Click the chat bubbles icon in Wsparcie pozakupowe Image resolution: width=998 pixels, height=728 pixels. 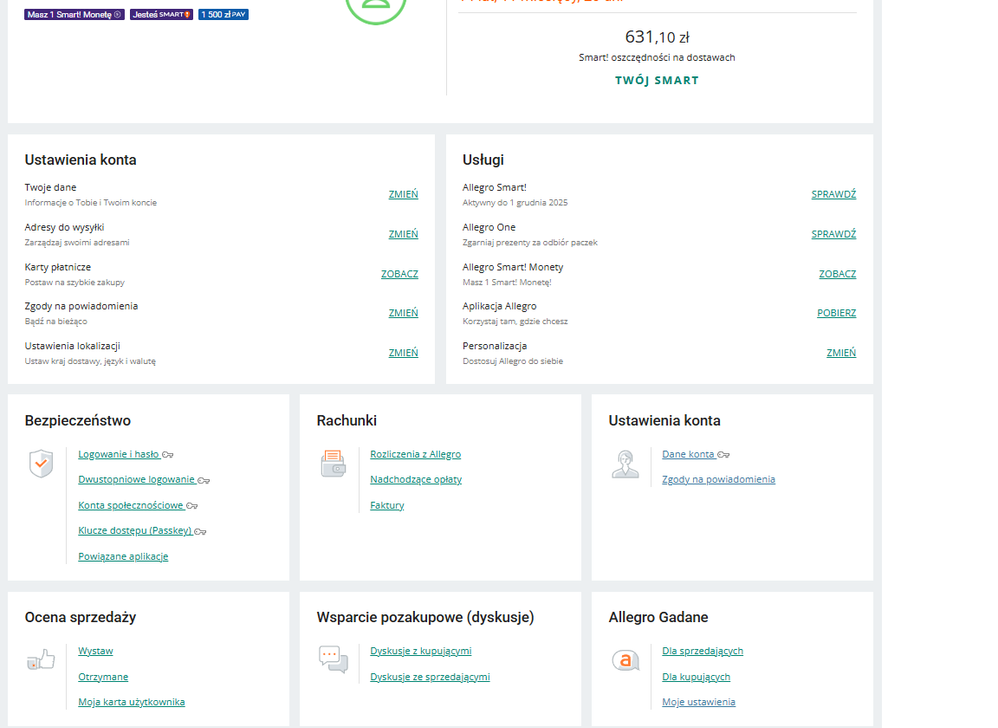coord(333,660)
